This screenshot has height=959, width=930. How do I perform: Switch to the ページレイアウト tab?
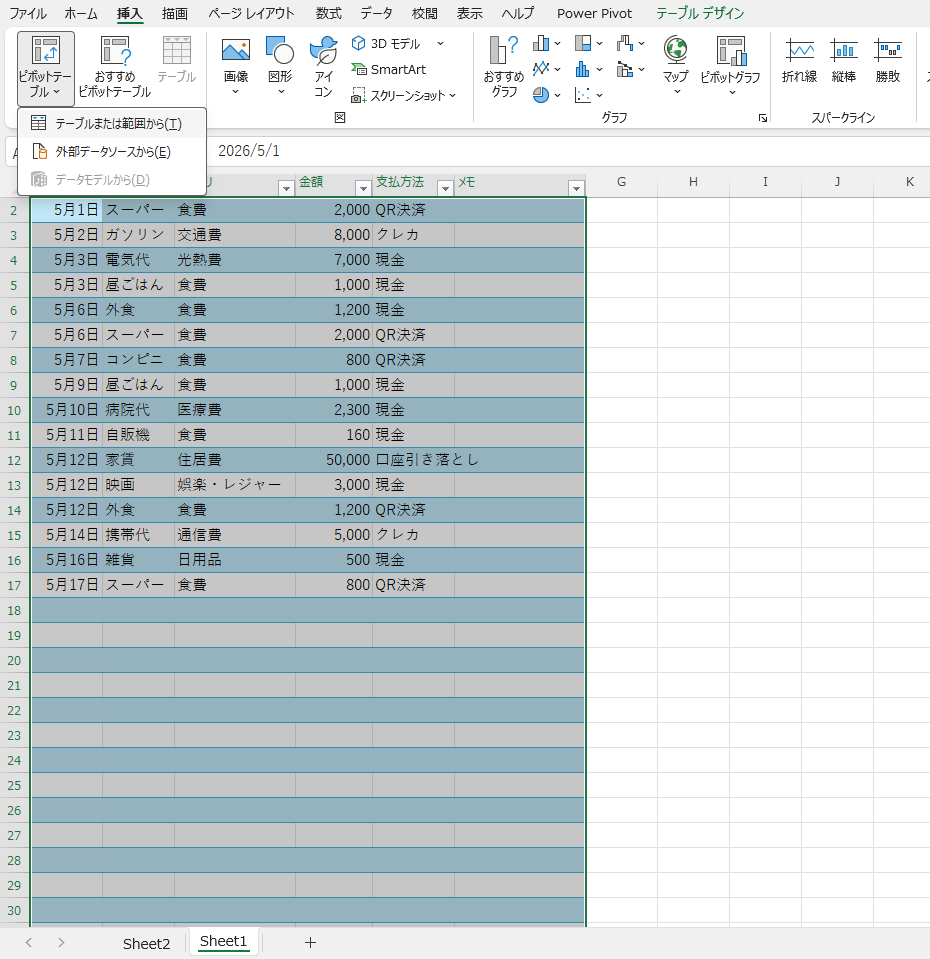(x=251, y=13)
